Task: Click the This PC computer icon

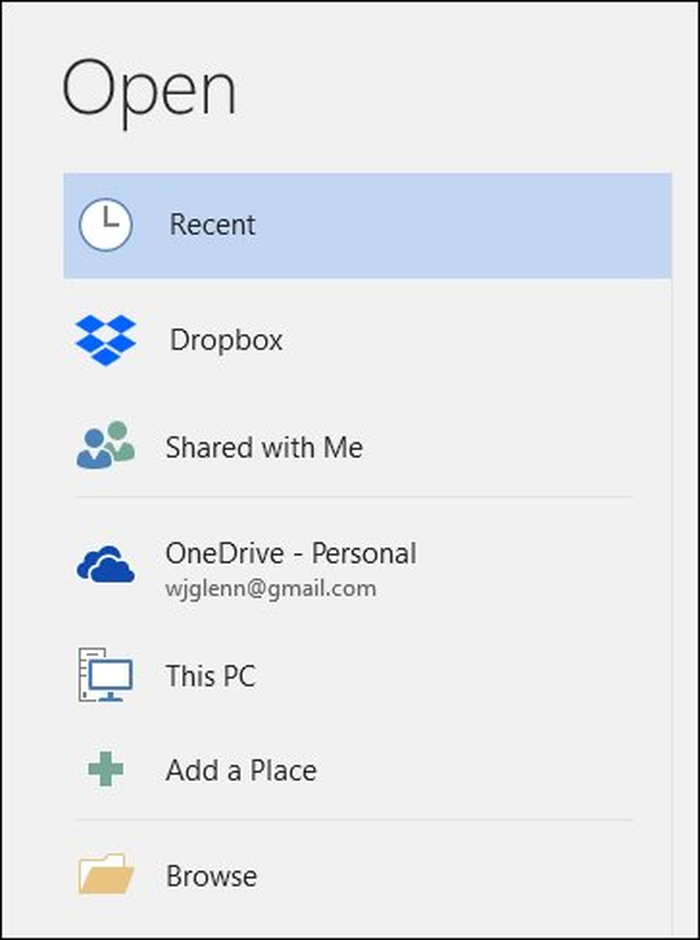Action: click(105, 675)
